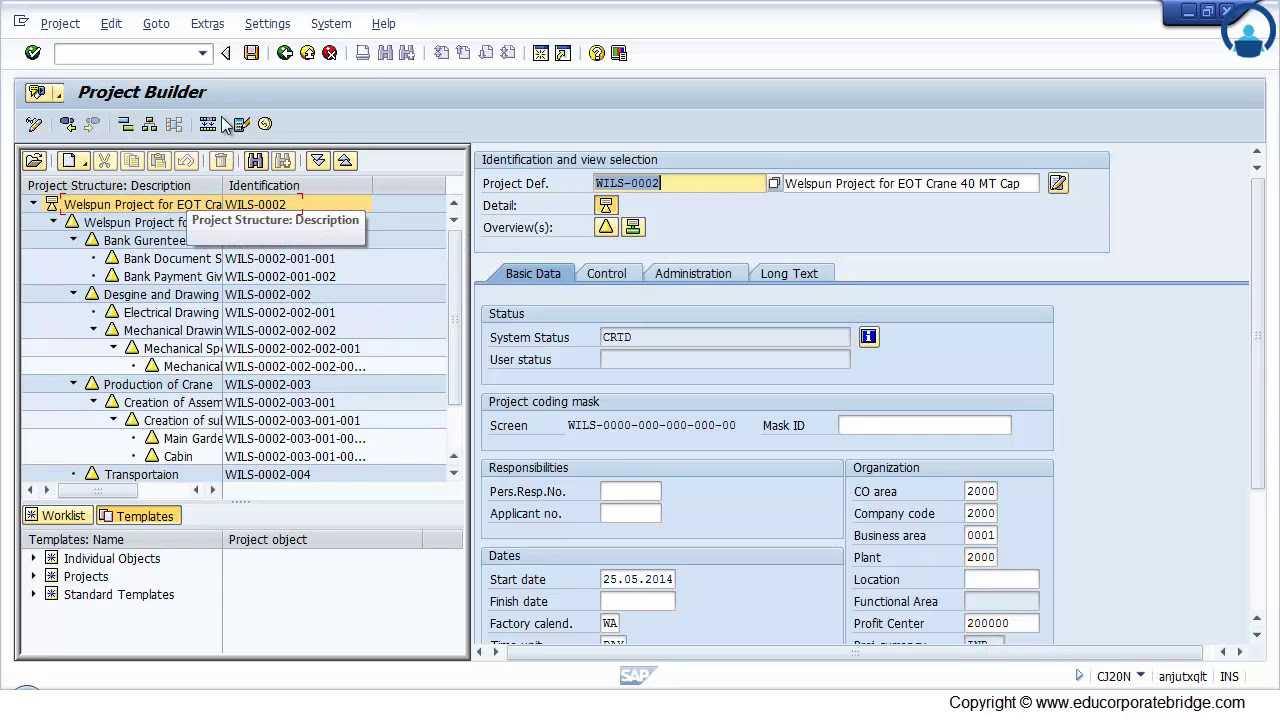
Task: Expand the Projects template node
Action: point(33,576)
